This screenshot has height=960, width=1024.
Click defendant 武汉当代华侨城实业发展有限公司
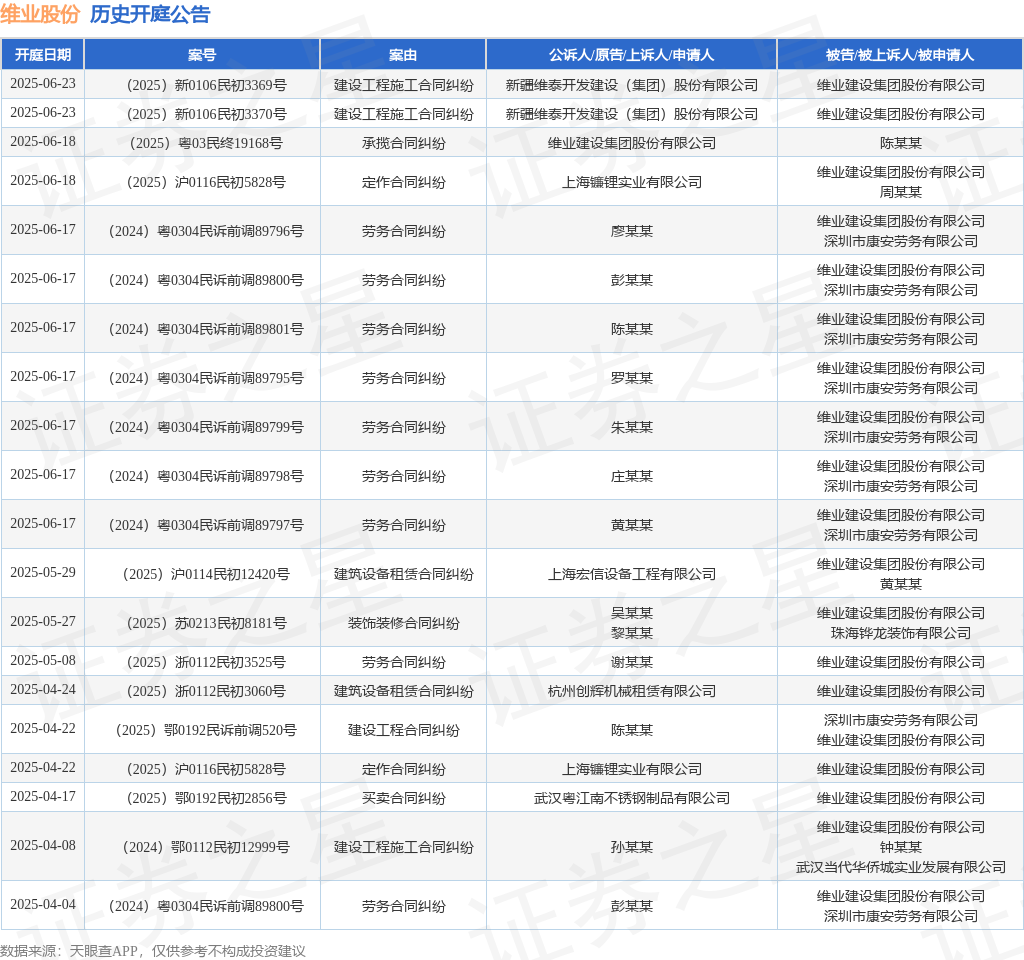coord(901,867)
